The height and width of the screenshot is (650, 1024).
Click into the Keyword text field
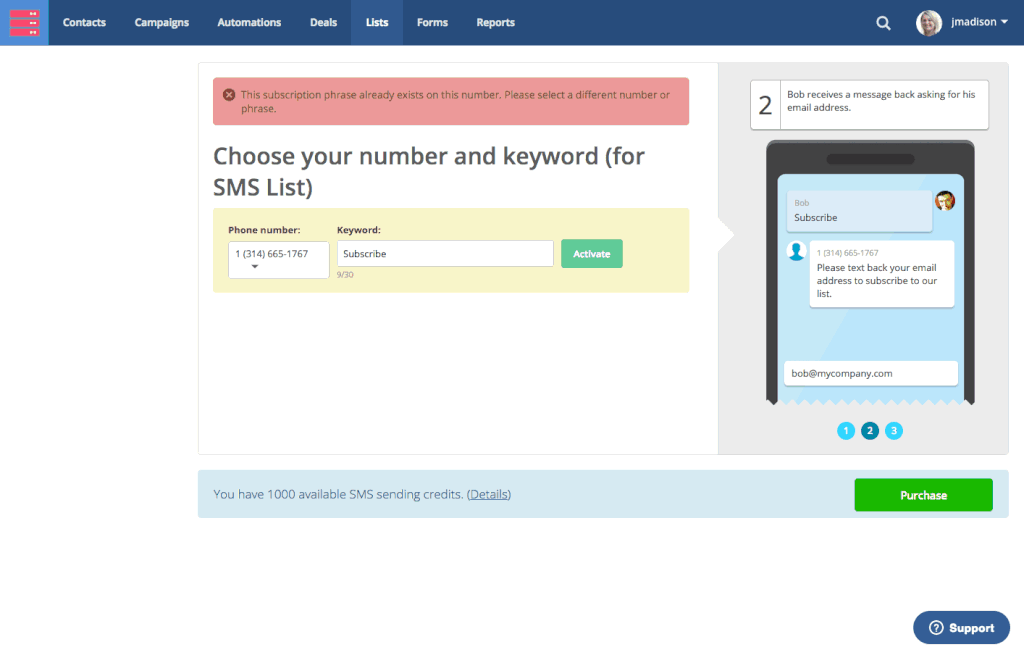coord(445,254)
